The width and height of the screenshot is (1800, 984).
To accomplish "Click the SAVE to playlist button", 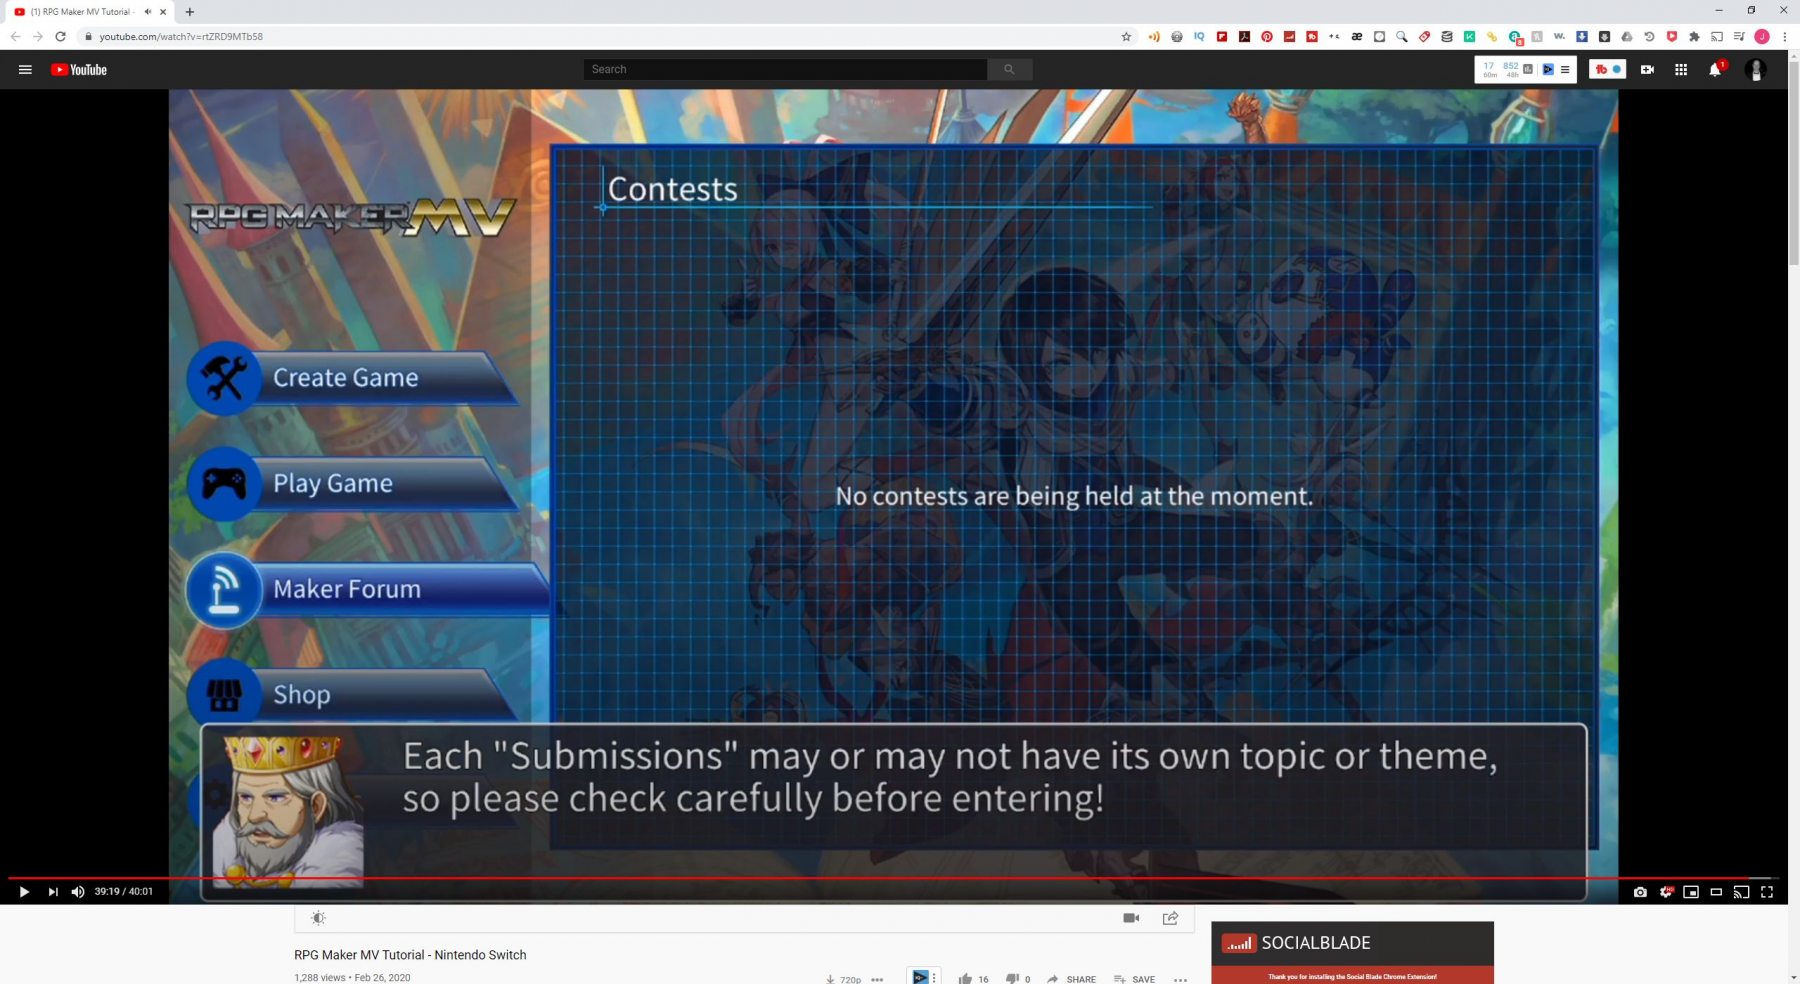I will (1134, 979).
